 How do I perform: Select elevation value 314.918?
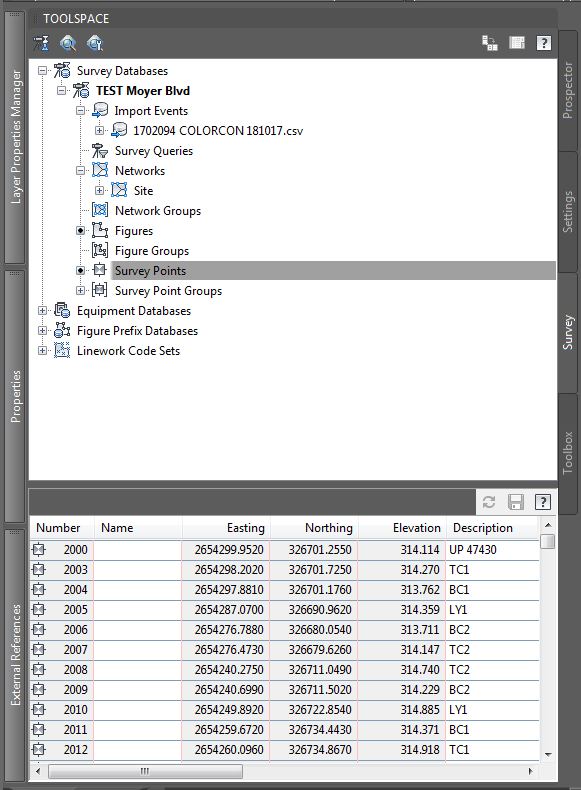pos(402,750)
